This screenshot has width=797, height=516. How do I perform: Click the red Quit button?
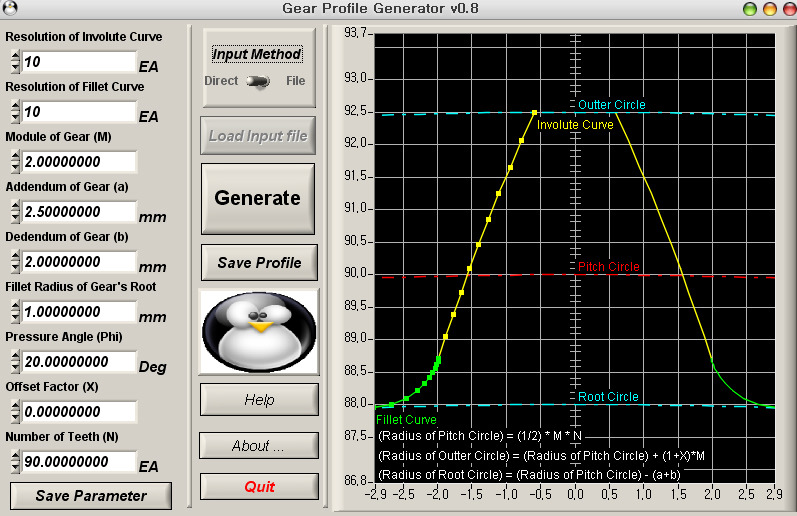(259, 487)
